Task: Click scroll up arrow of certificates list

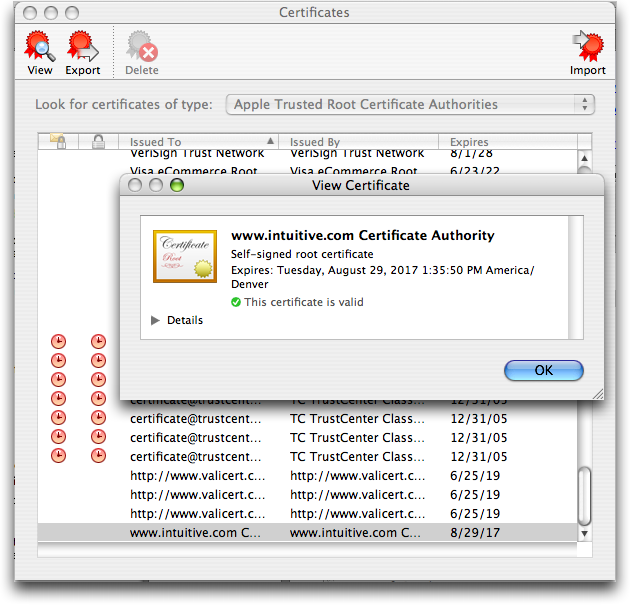Action: pyautogui.click(x=584, y=158)
